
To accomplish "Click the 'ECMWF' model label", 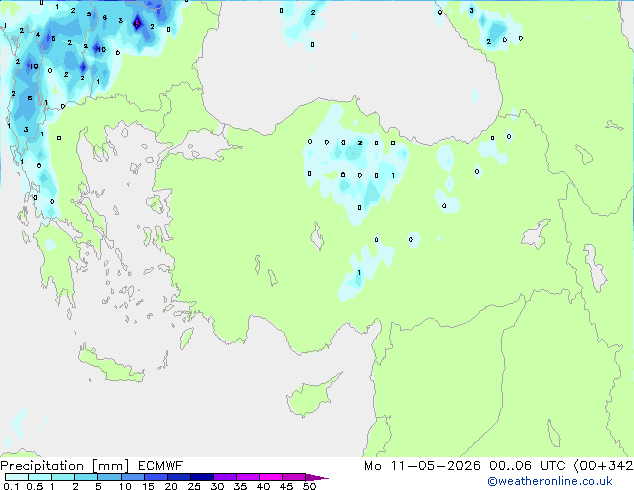I will 161,466.
